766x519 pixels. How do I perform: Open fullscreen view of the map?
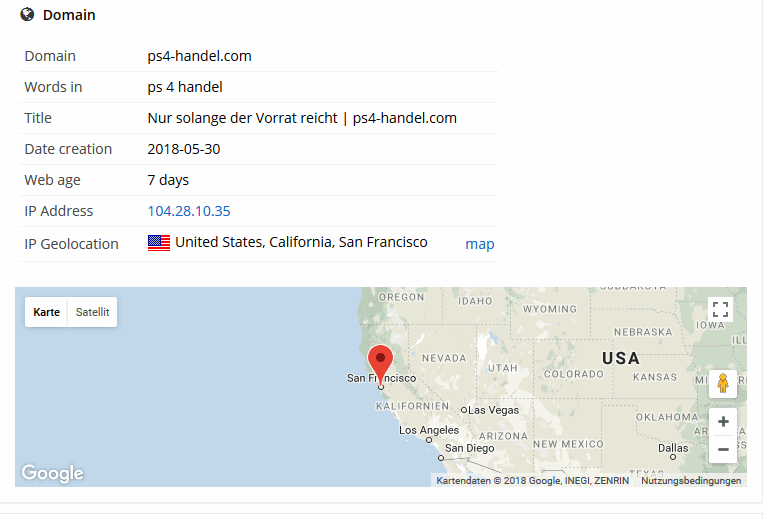(x=720, y=309)
